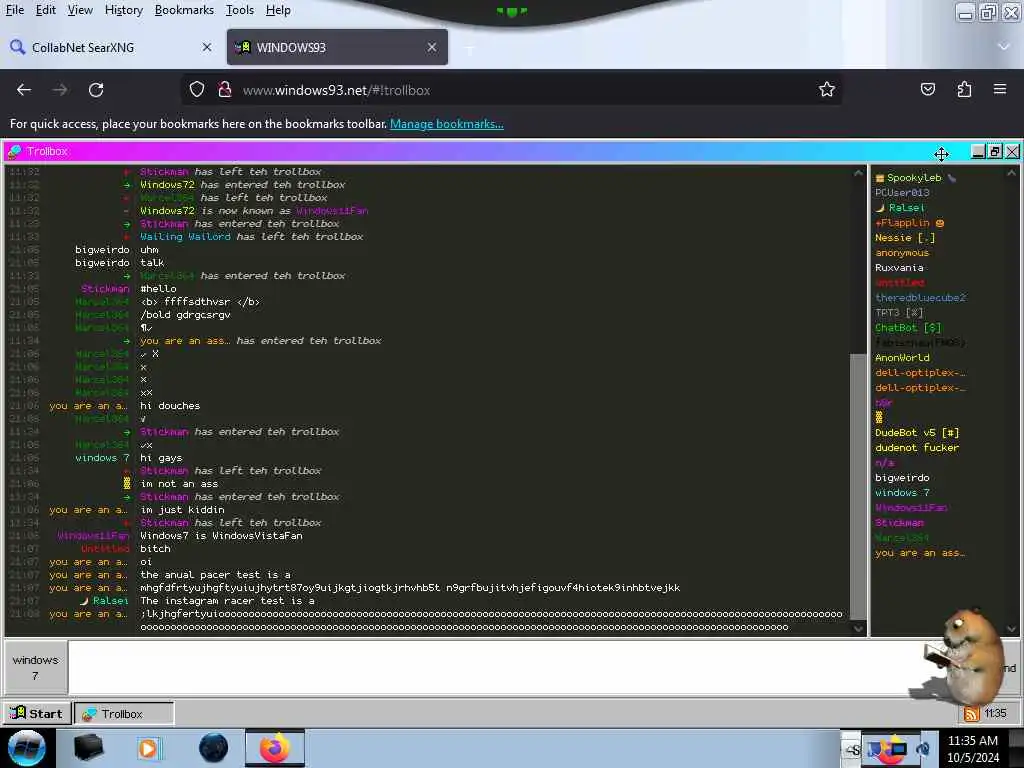Image resolution: width=1024 pixels, height=768 pixels.
Task: Click the user list scroll up arrow
Action: click(x=1012, y=173)
